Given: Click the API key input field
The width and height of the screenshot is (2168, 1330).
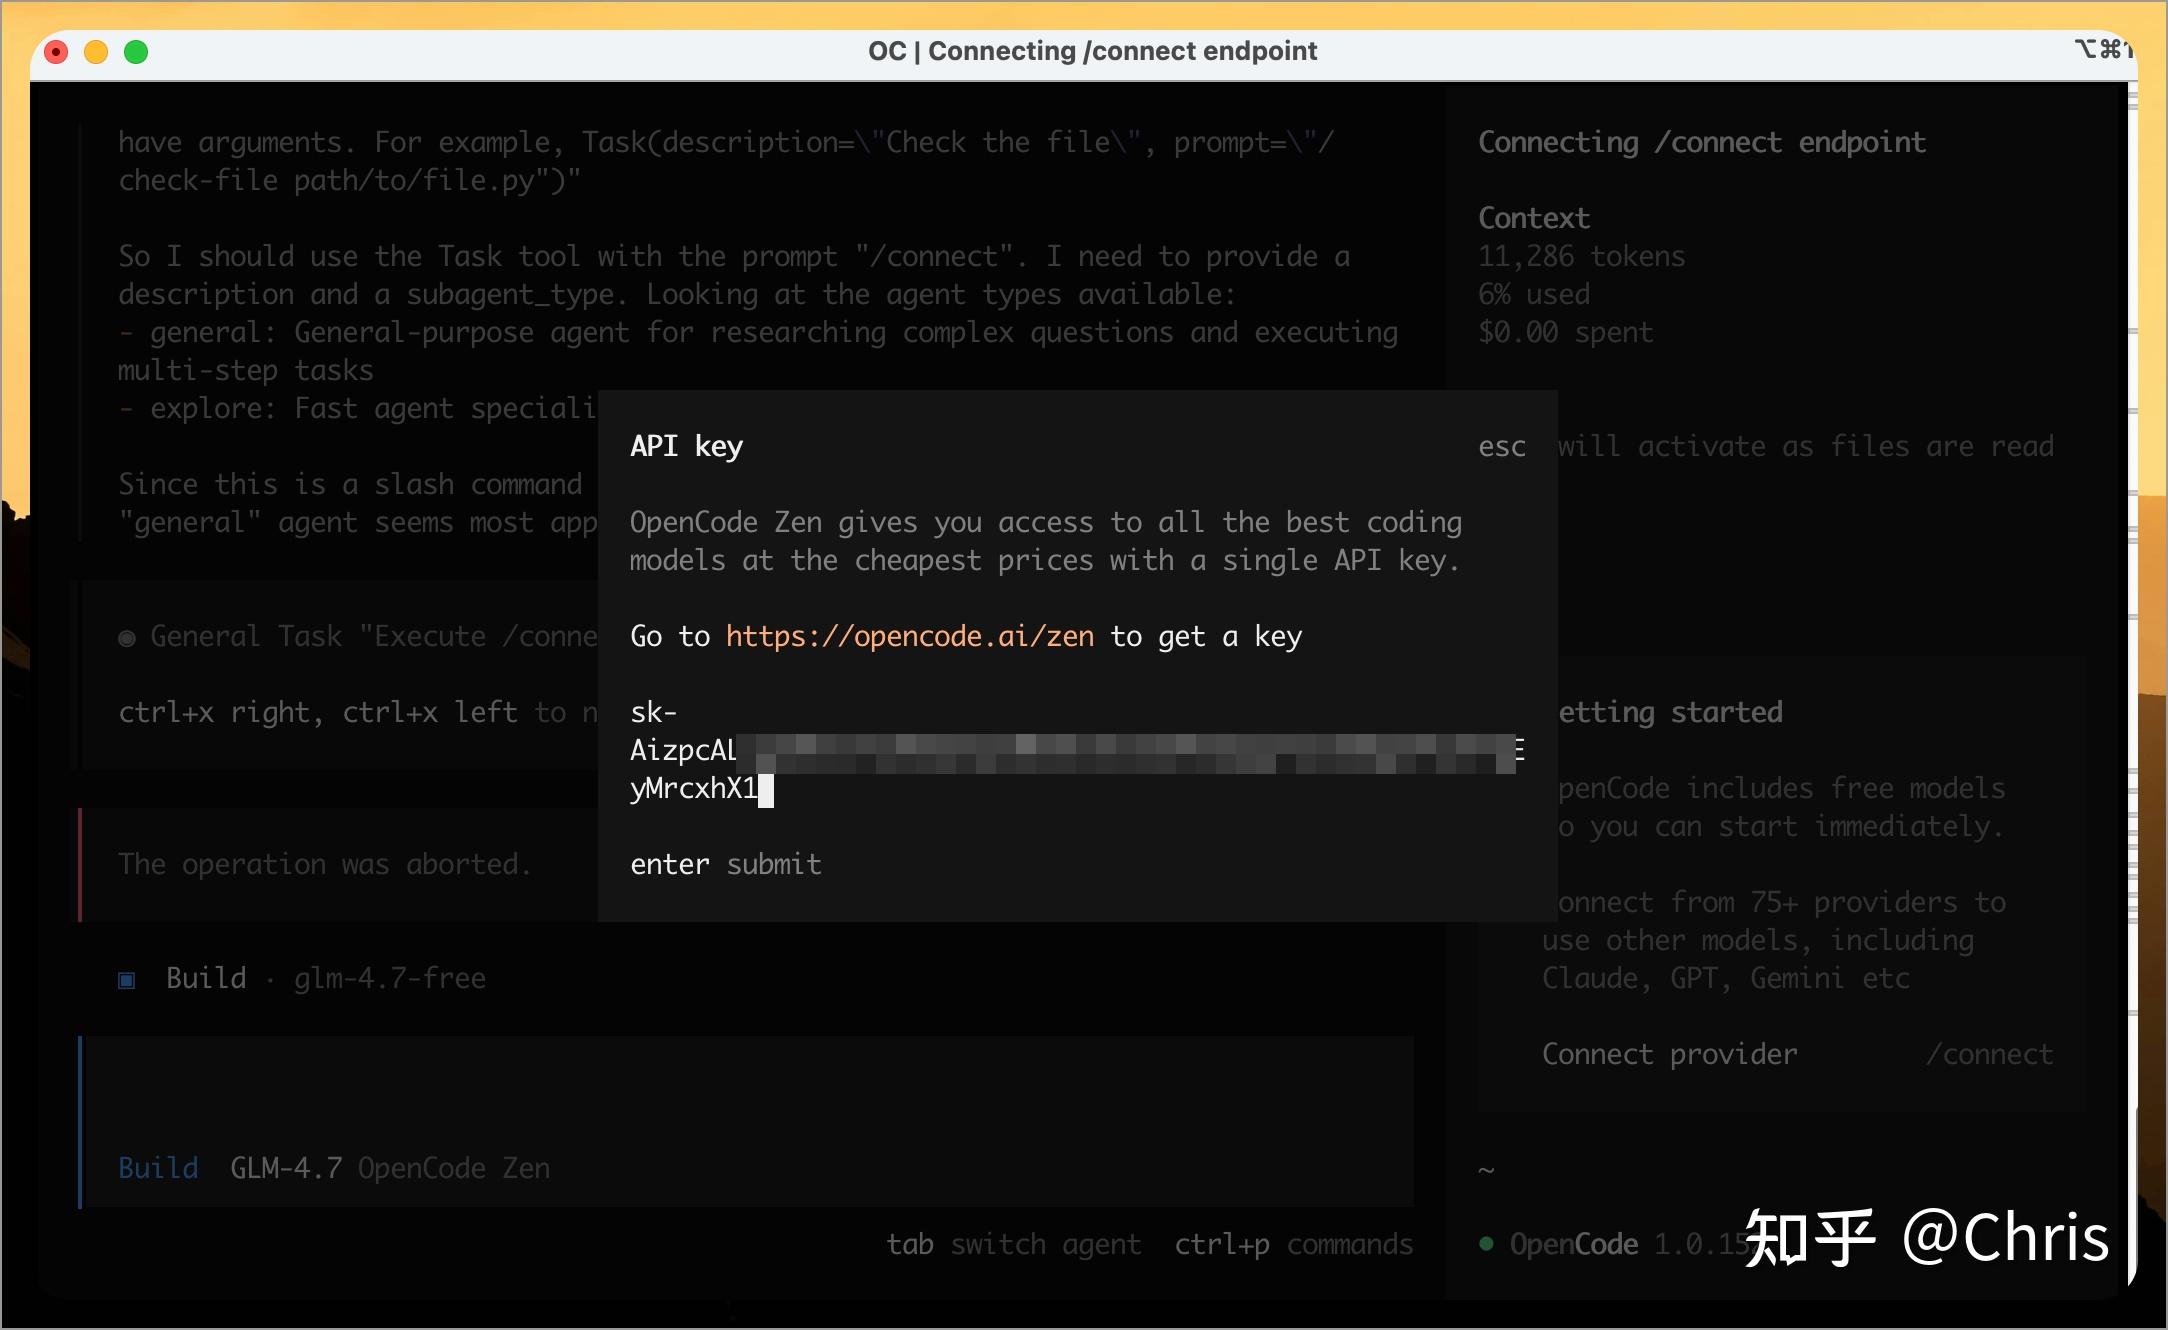Looking at the screenshot, I should tap(1077, 750).
